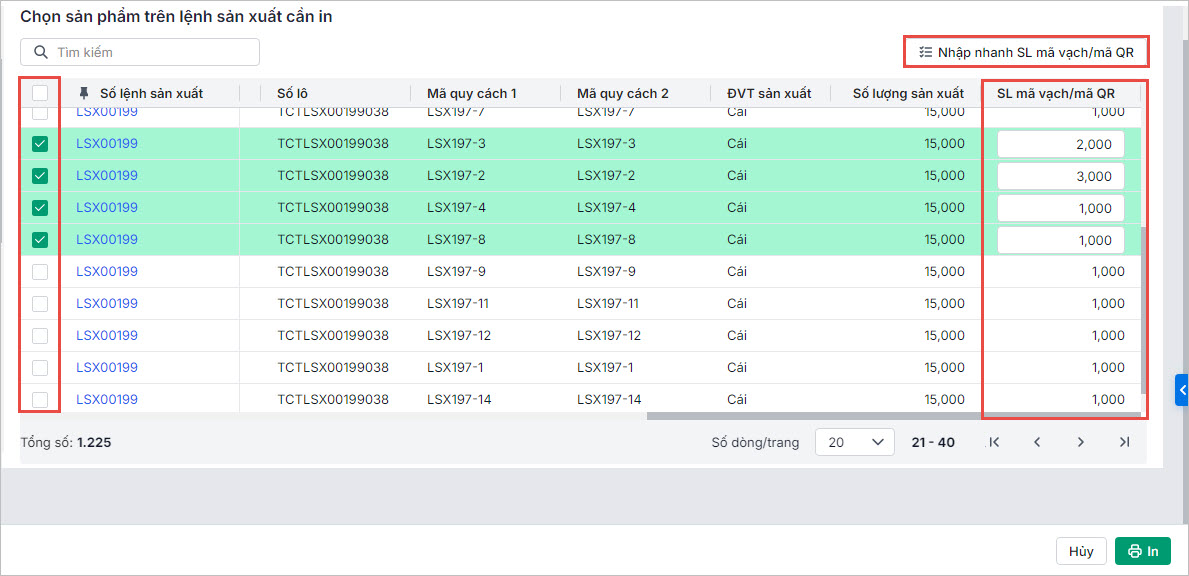The image size is (1189, 576).
Task: Click TCTLSX00199038 in the LSX197-9 row
Action: coord(333,271)
